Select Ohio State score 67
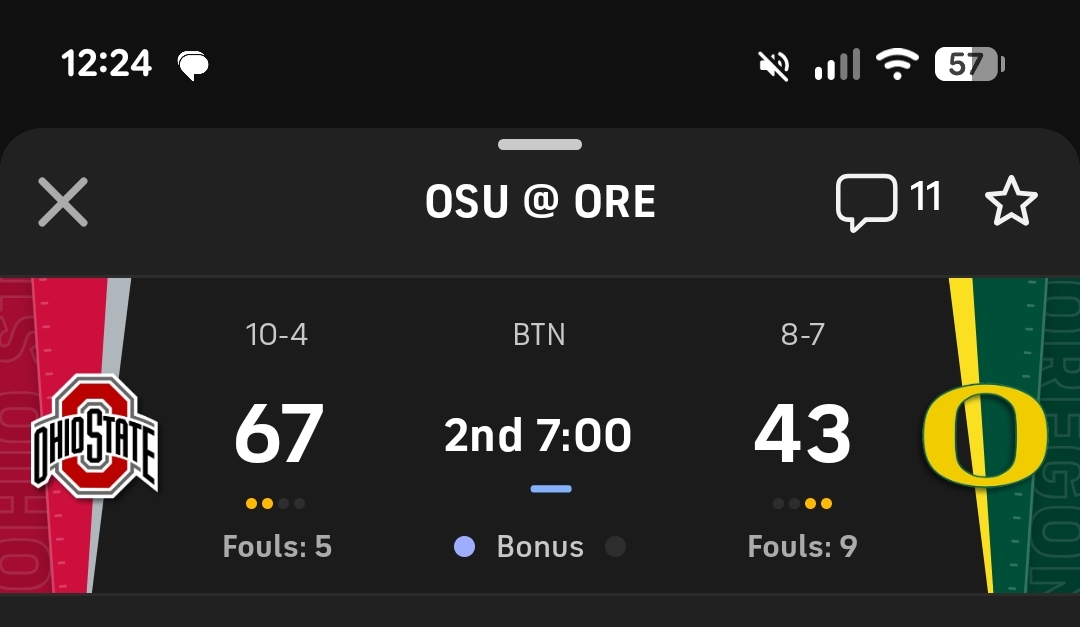The image size is (1080, 627). pyautogui.click(x=278, y=435)
